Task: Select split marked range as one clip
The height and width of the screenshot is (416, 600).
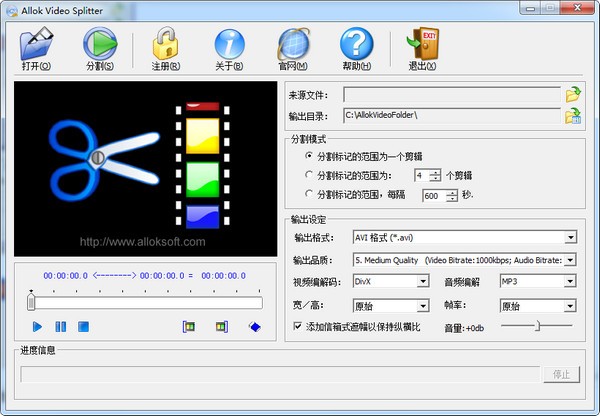Action: tap(309, 156)
